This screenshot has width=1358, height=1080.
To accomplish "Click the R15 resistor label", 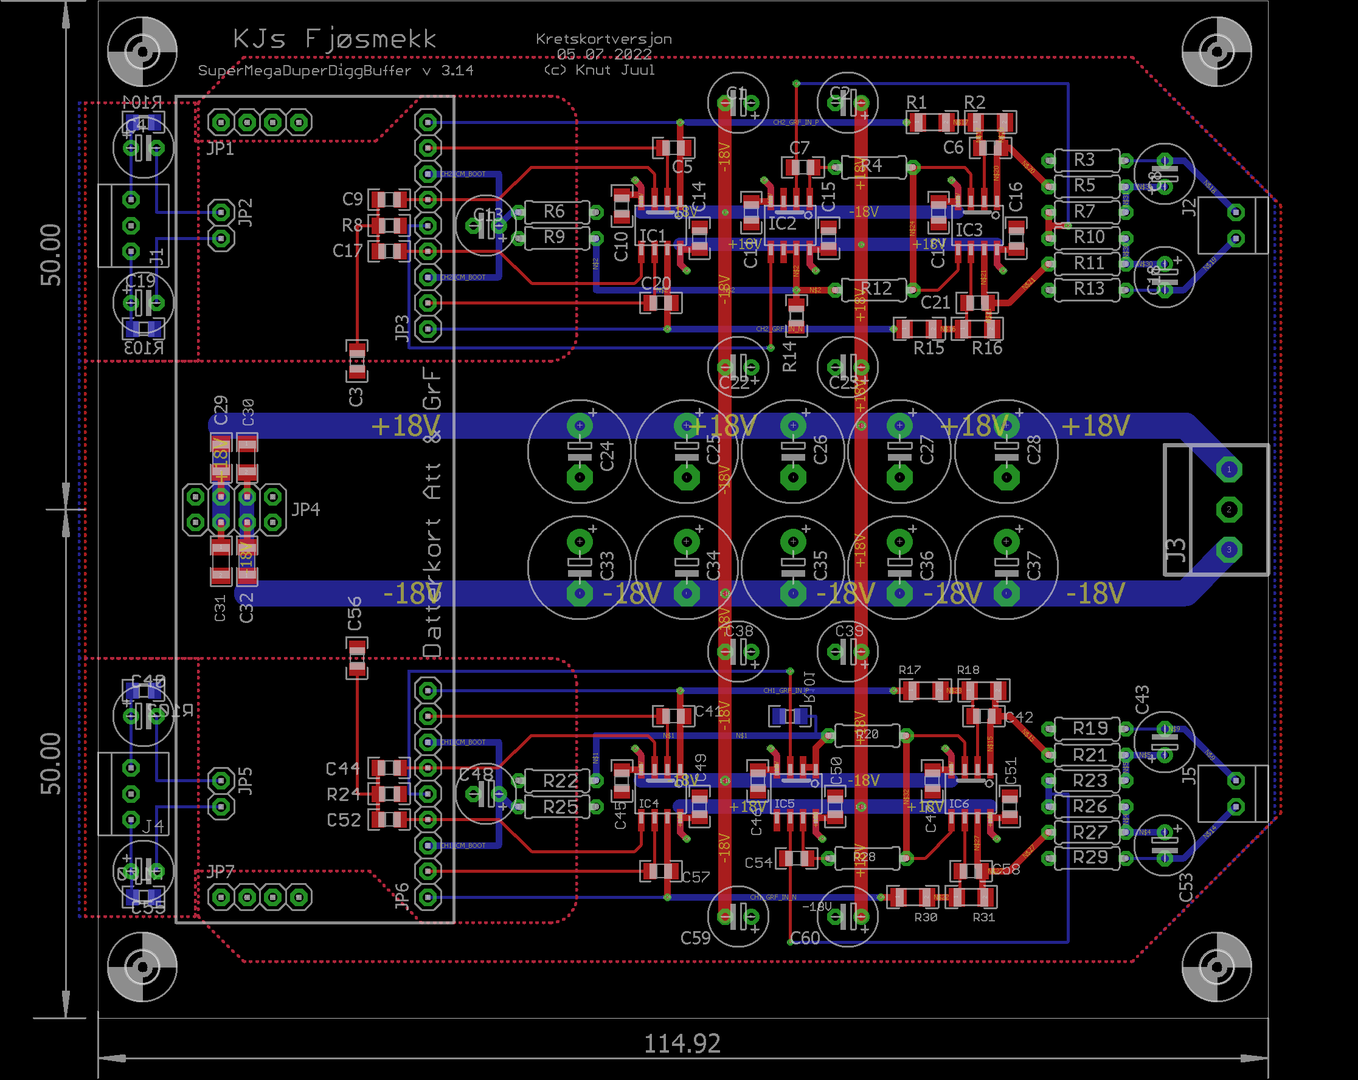I will 929,348.
